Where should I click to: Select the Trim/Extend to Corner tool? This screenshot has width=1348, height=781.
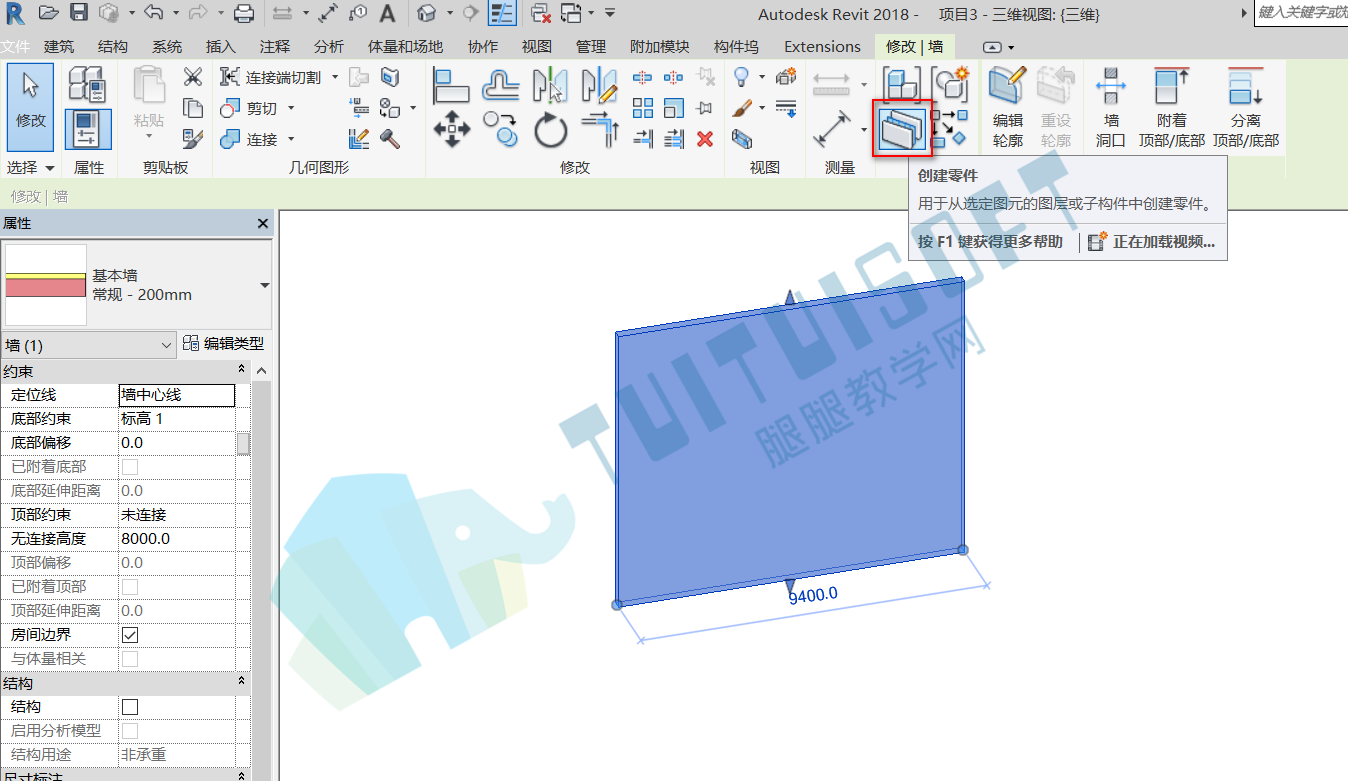coord(600,130)
